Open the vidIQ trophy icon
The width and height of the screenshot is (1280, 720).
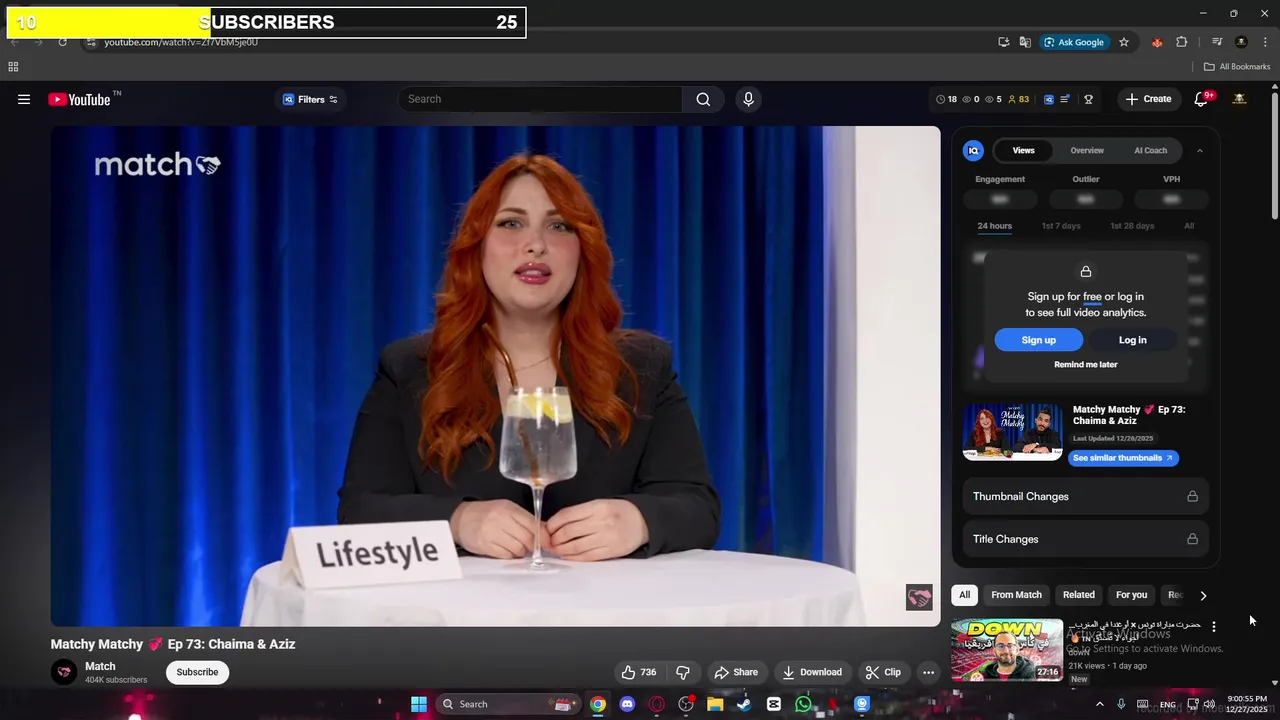[1088, 99]
